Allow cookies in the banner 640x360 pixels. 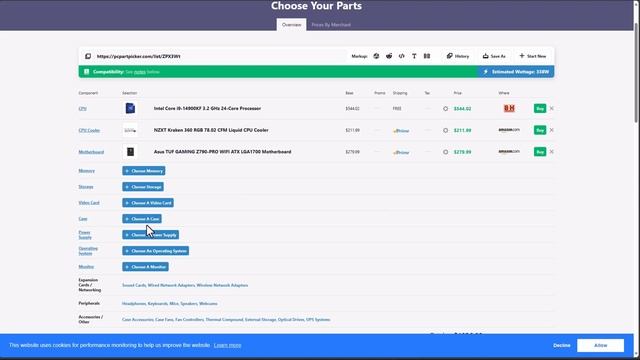click(x=600, y=345)
